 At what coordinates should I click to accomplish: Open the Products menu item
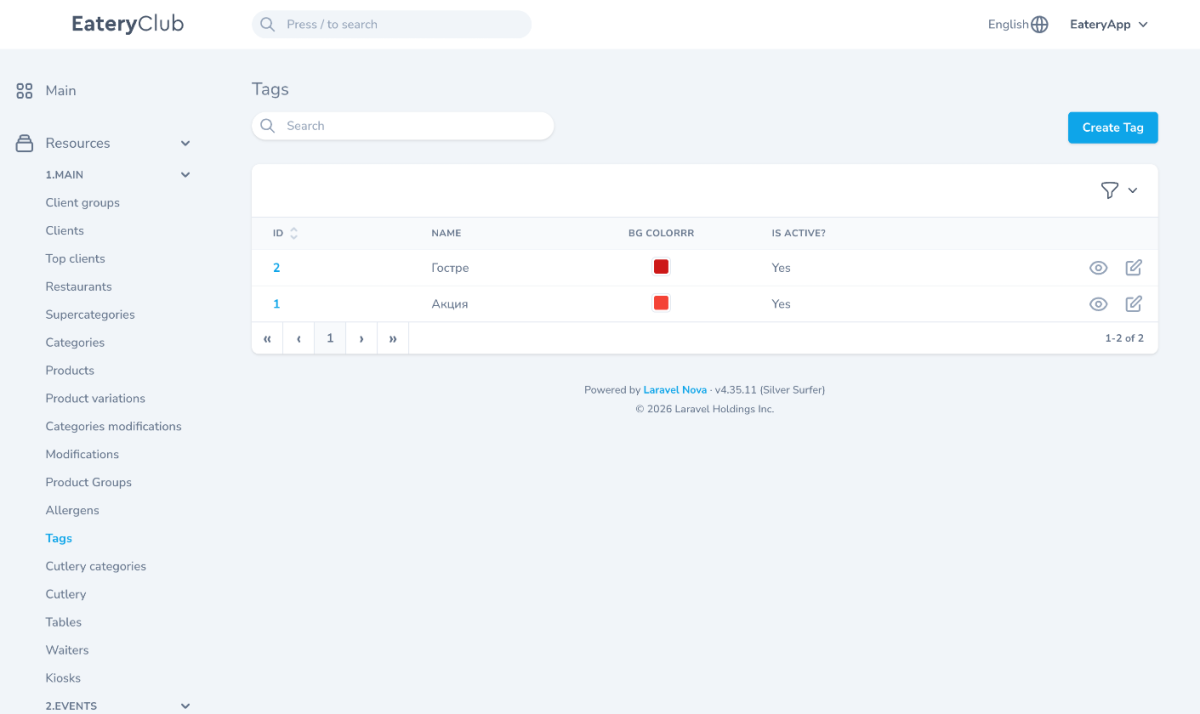(x=70, y=371)
